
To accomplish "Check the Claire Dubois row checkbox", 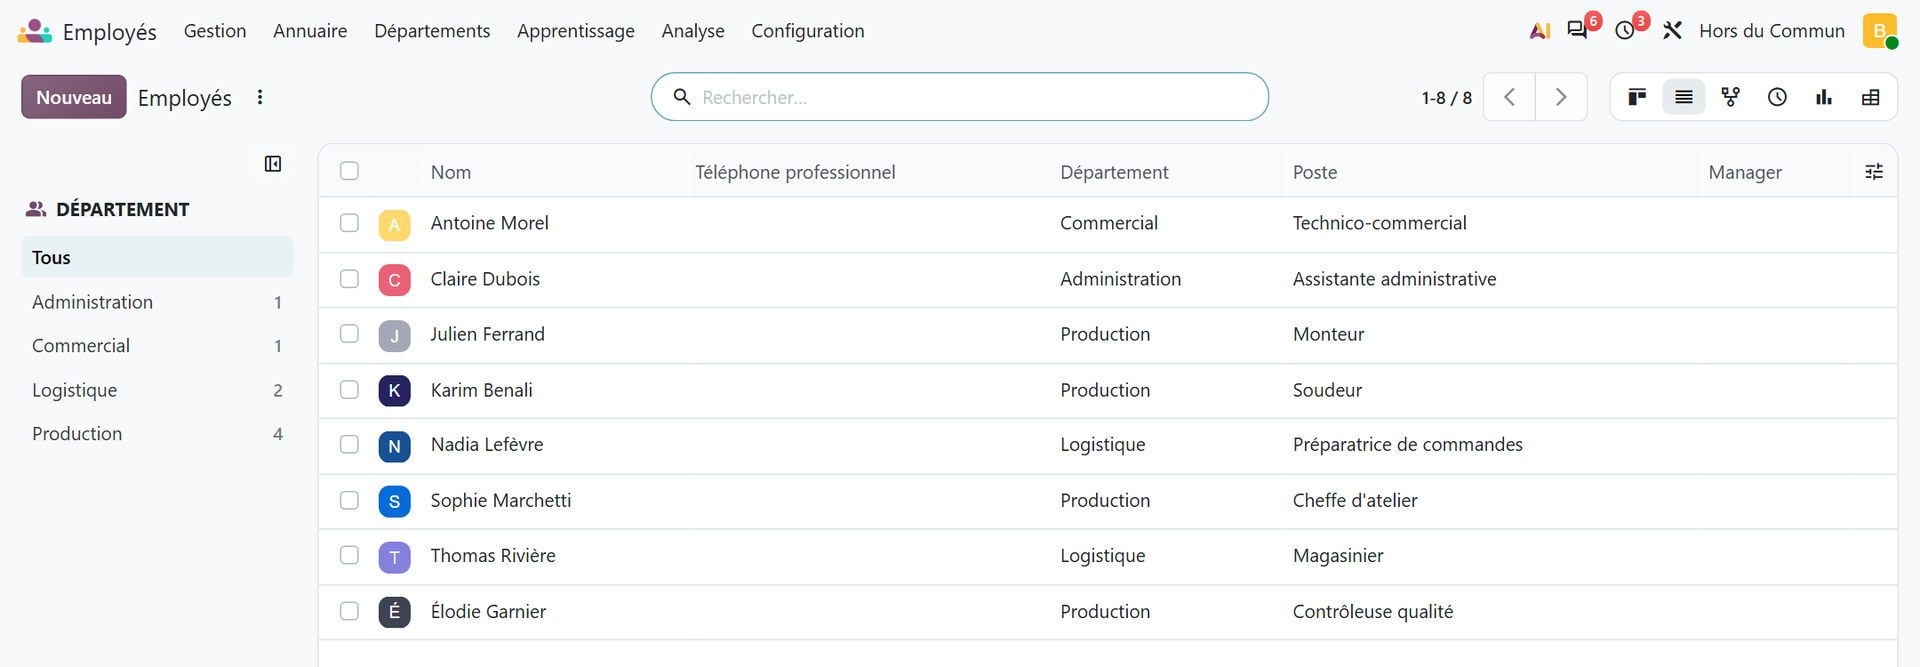I will point(349,279).
